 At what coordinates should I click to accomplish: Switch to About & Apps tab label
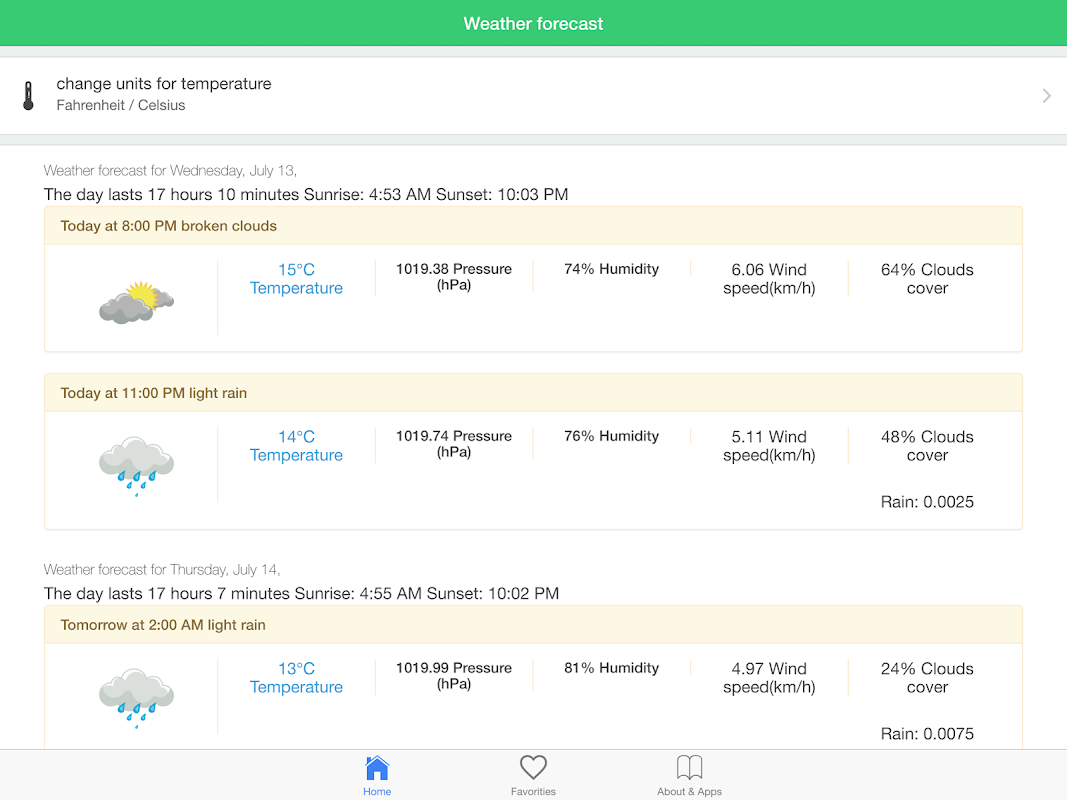click(689, 791)
